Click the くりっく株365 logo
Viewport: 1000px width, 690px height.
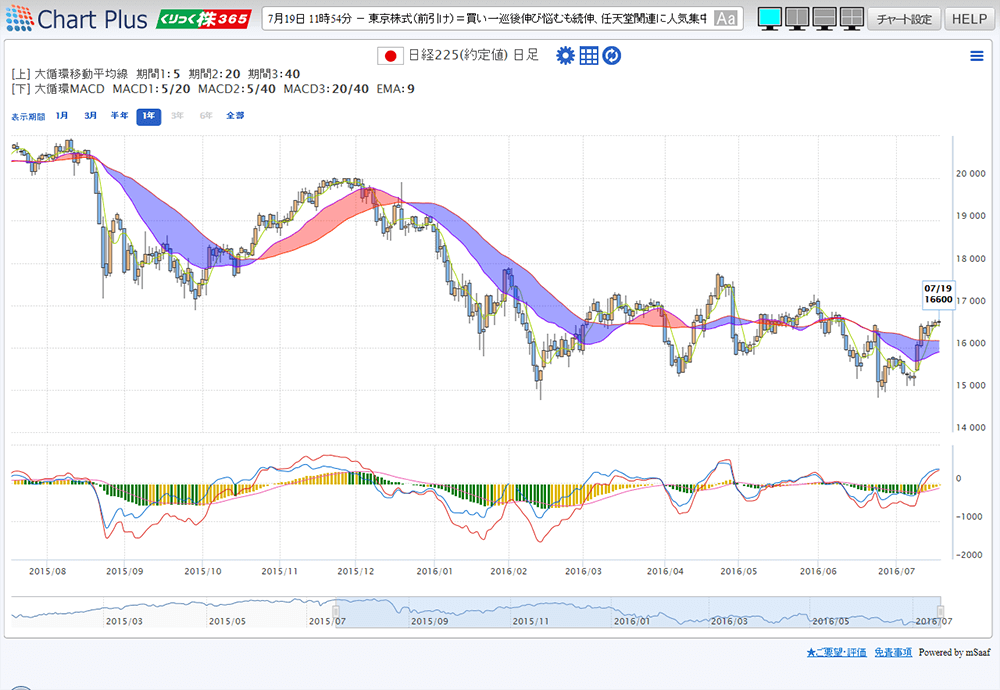click(x=203, y=19)
